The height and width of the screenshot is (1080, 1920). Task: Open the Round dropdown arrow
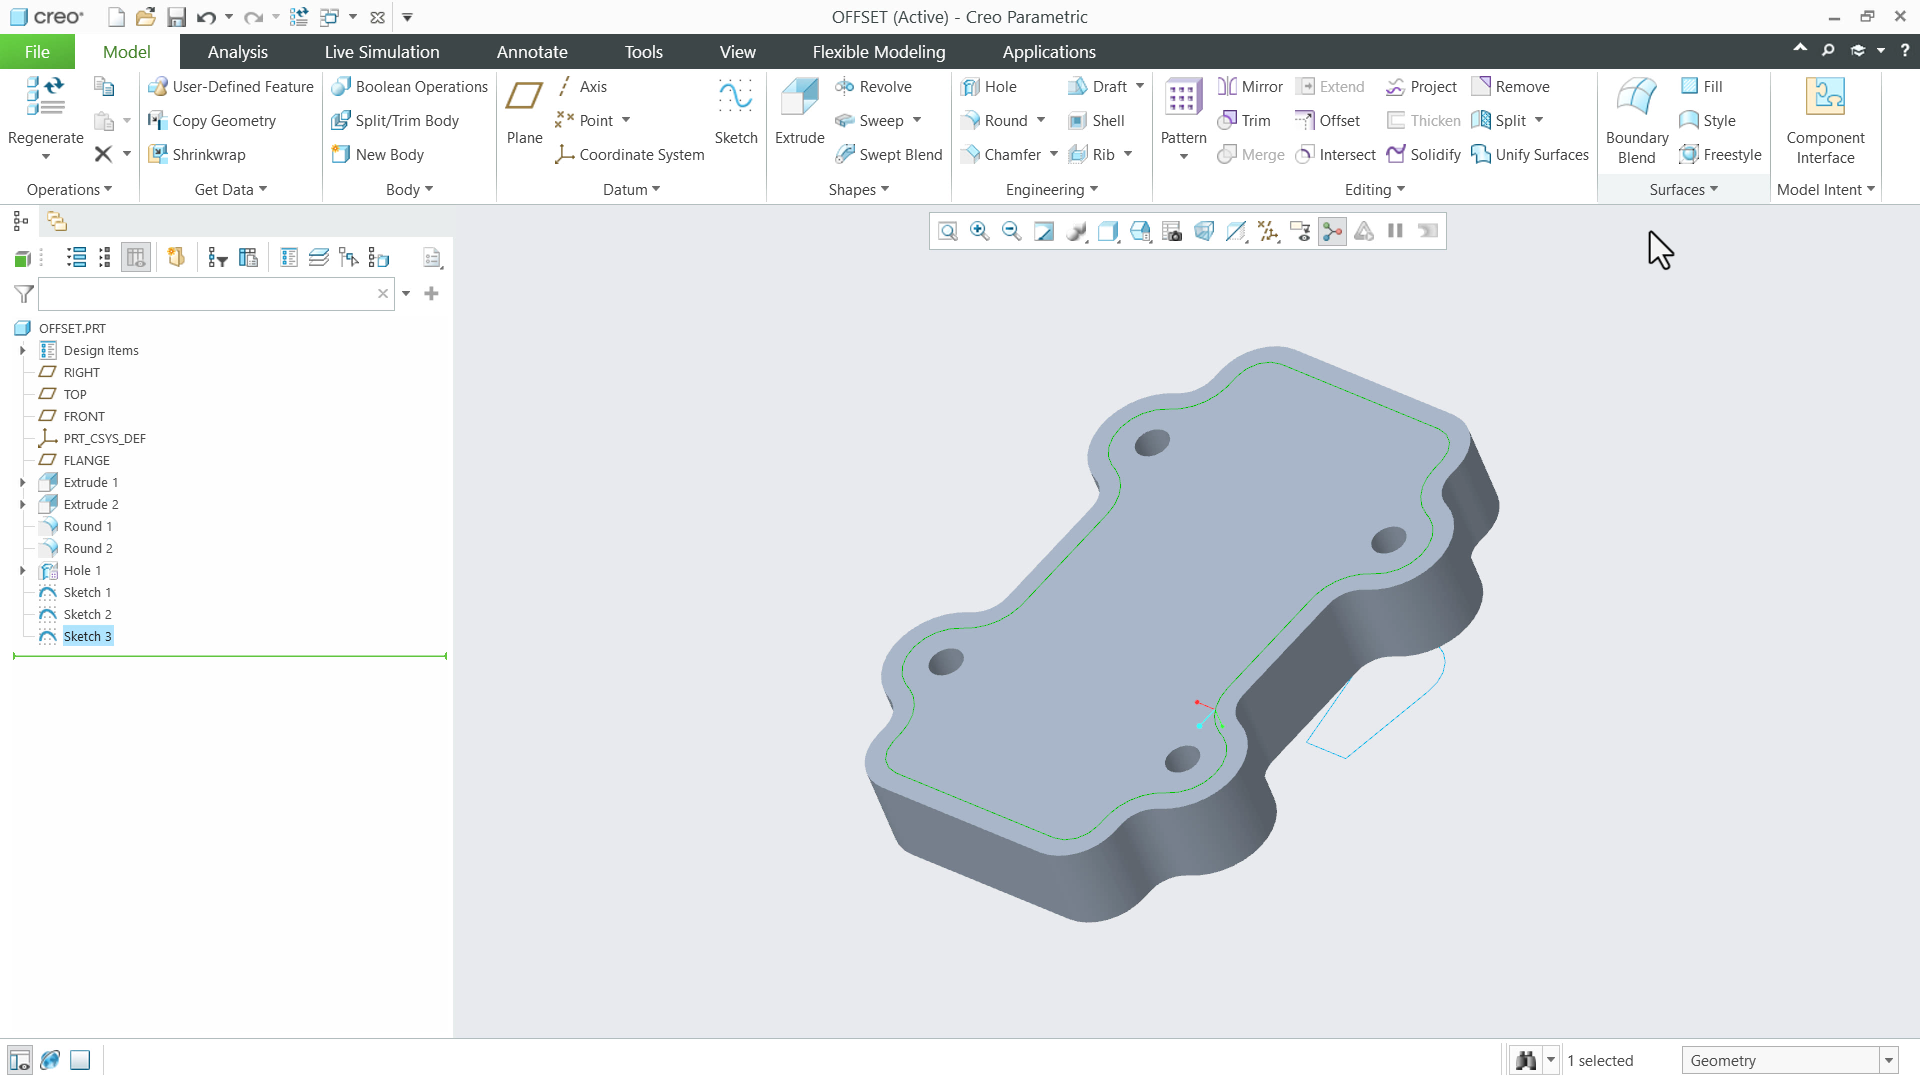1041,121
